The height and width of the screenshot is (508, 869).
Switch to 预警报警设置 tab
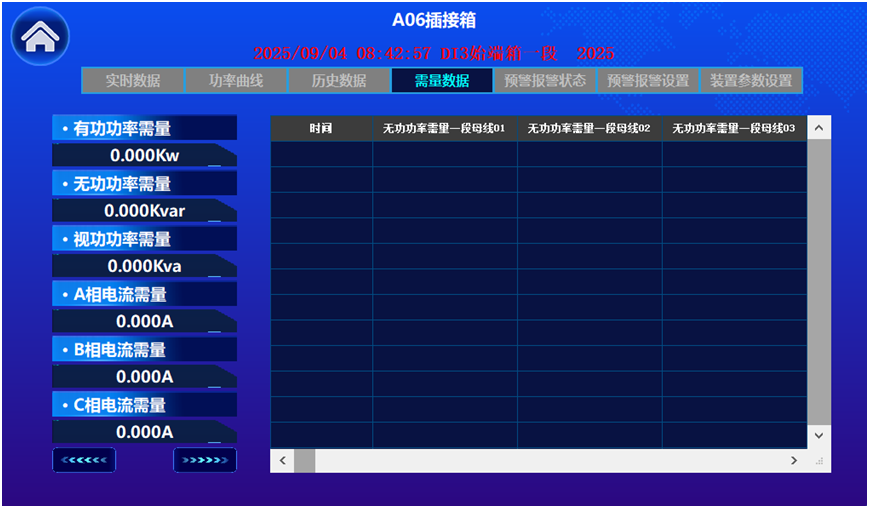point(648,80)
